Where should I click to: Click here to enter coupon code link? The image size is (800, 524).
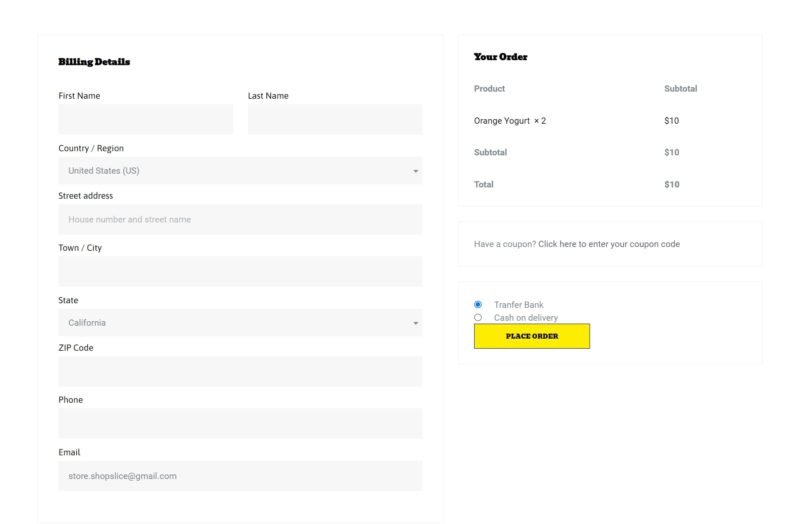click(x=608, y=244)
